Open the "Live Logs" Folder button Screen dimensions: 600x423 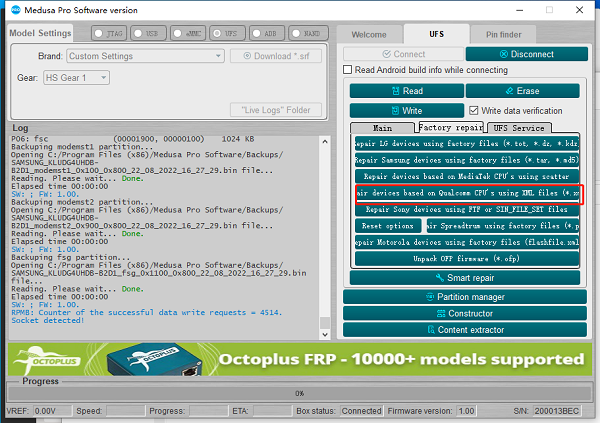[x=276, y=110]
